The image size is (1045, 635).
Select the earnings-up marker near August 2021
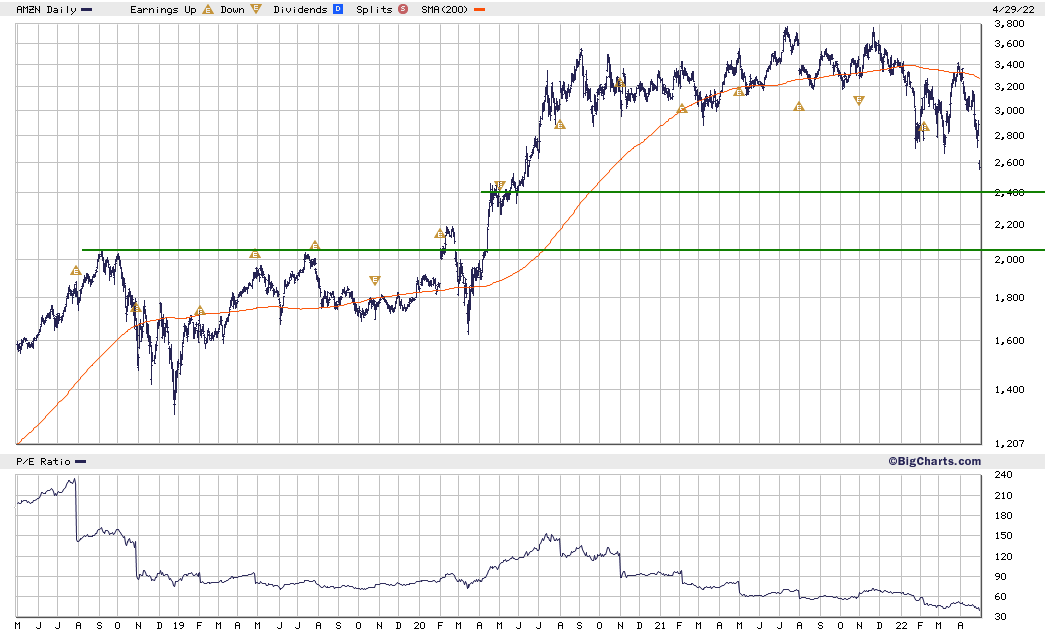799,106
